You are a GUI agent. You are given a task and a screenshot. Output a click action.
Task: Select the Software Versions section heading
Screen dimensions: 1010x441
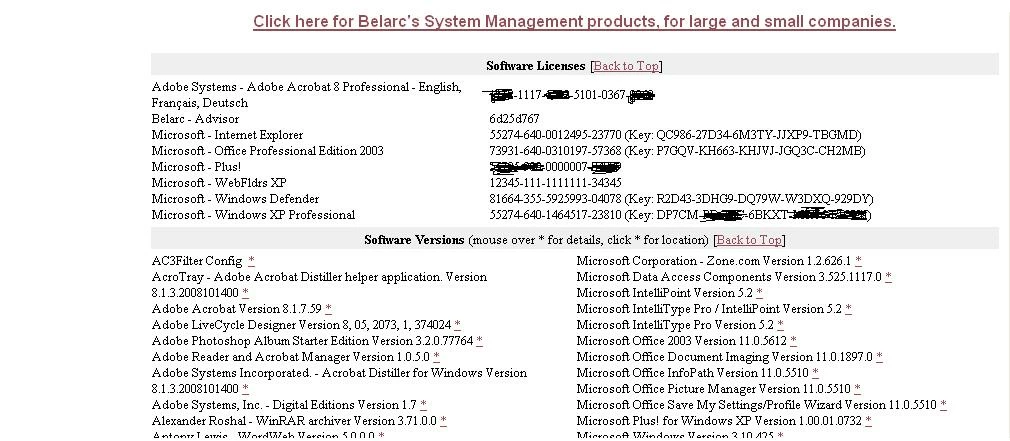[x=414, y=239]
